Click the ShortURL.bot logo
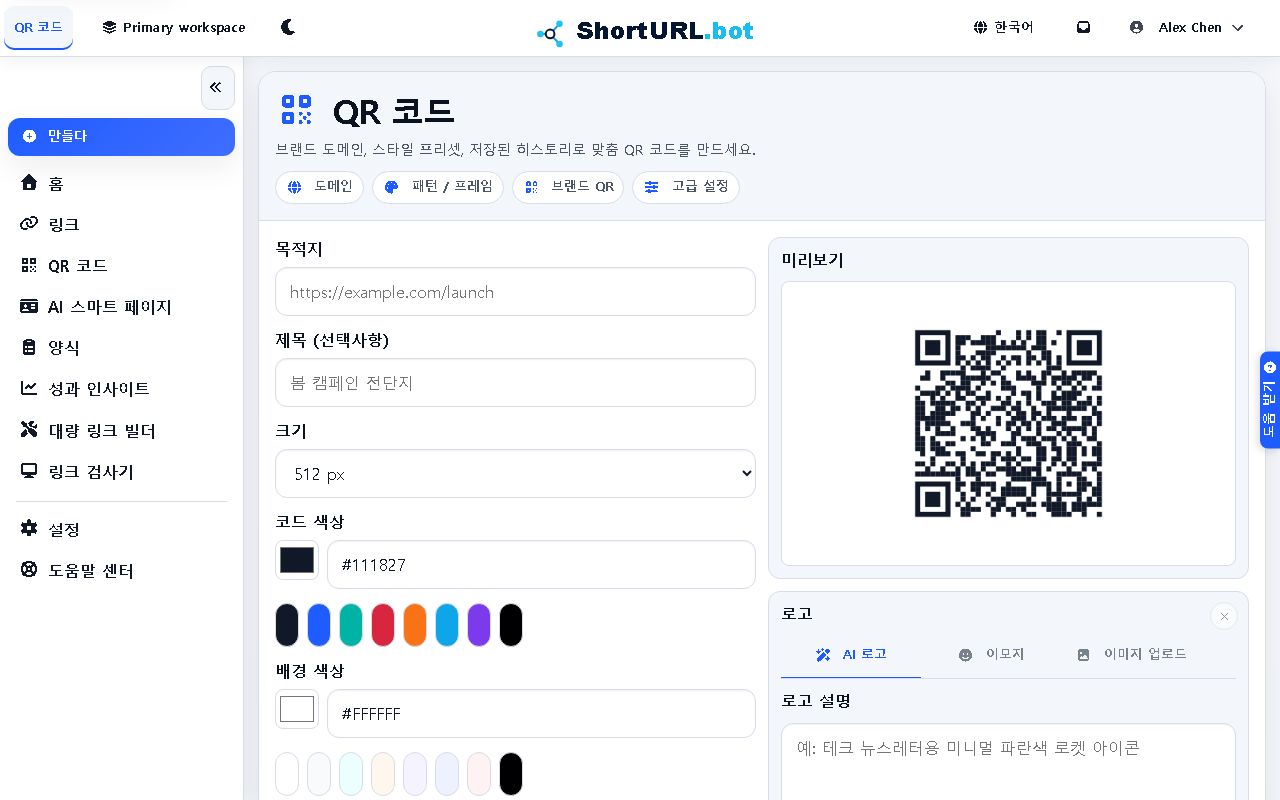1280x800 pixels. [x=645, y=31]
